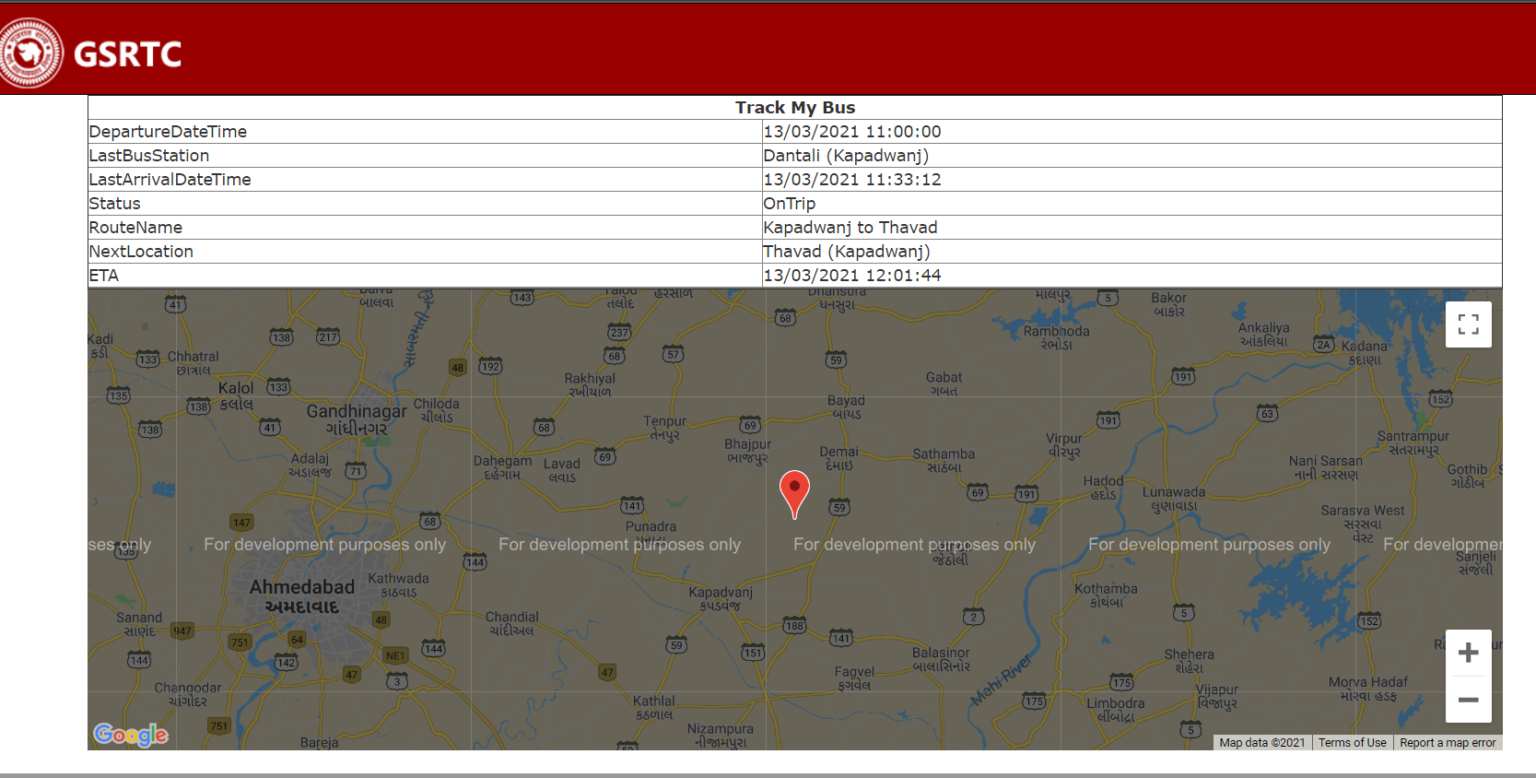The image size is (1536, 778).
Task: Click the fullscreen map toggle icon
Action: click(1468, 324)
